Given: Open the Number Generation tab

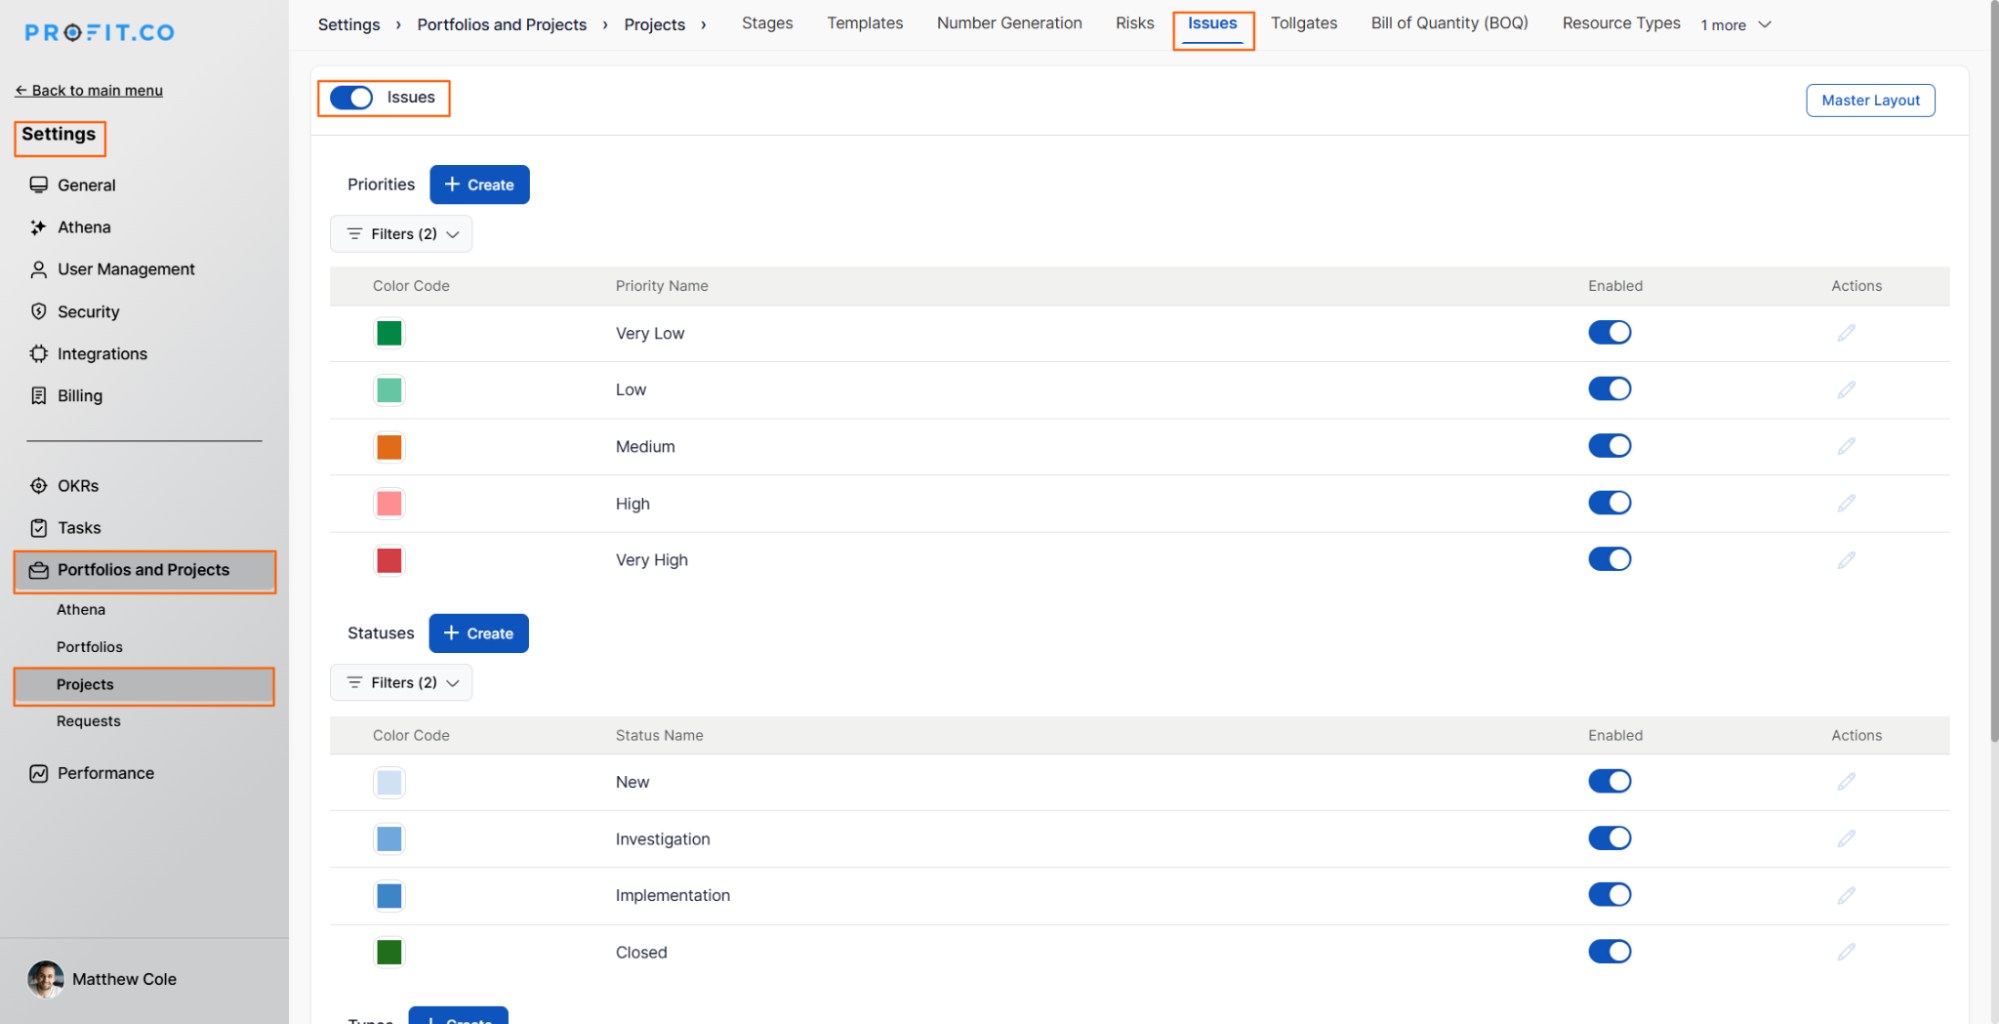Looking at the screenshot, I should pos(1009,23).
